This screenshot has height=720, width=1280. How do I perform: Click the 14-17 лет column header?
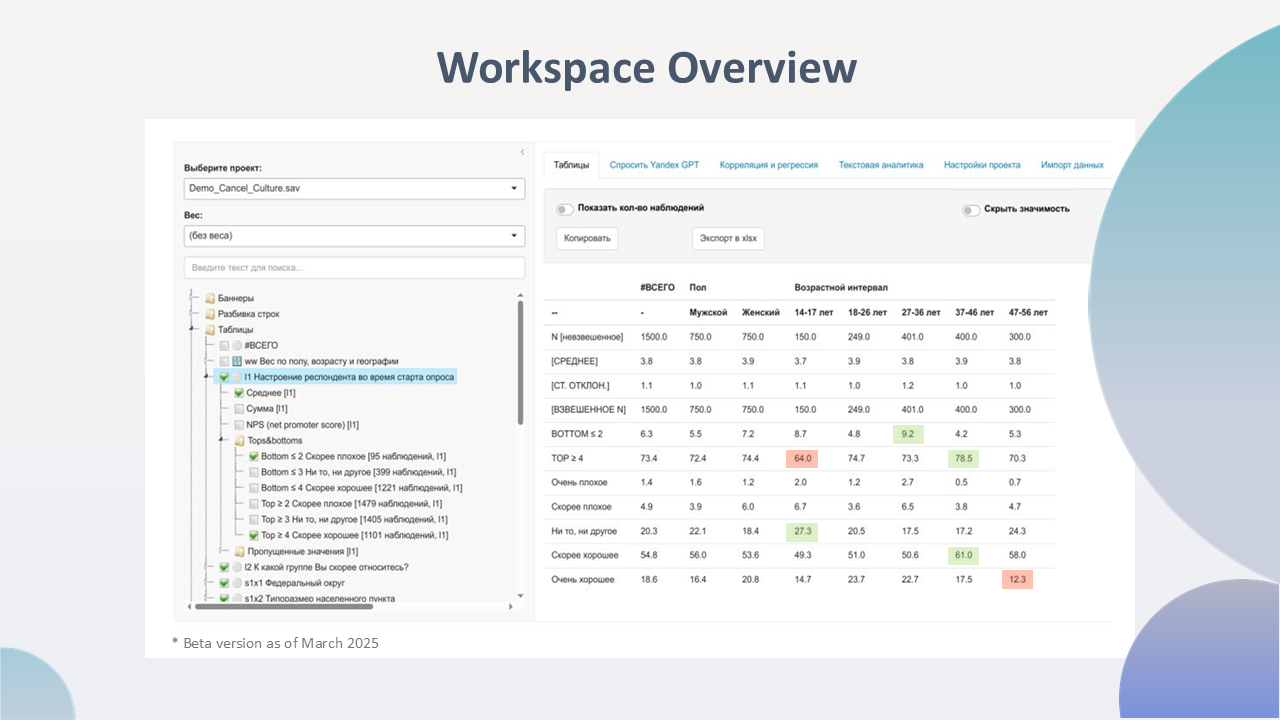tap(813, 312)
